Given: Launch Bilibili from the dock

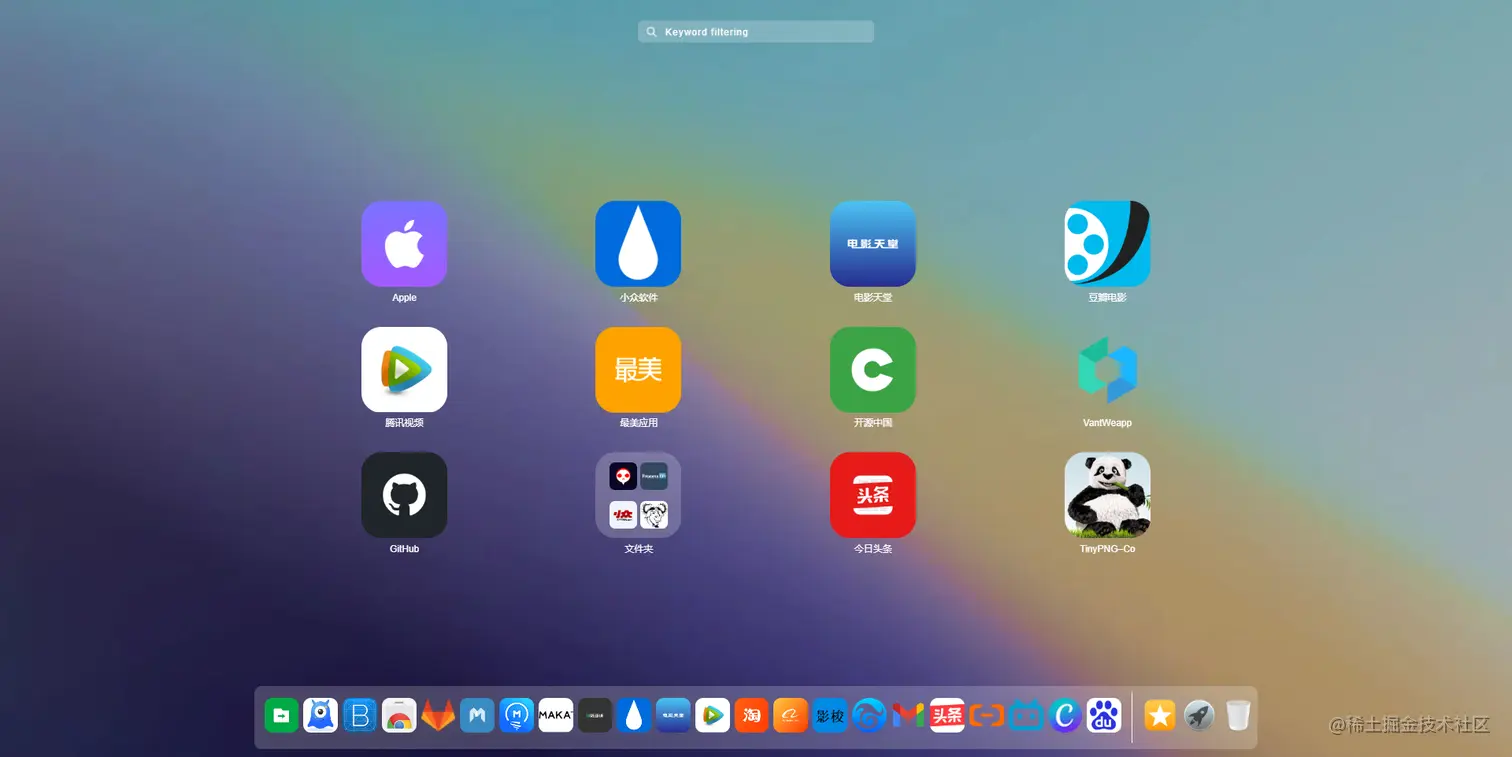Looking at the screenshot, I should [1025, 715].
